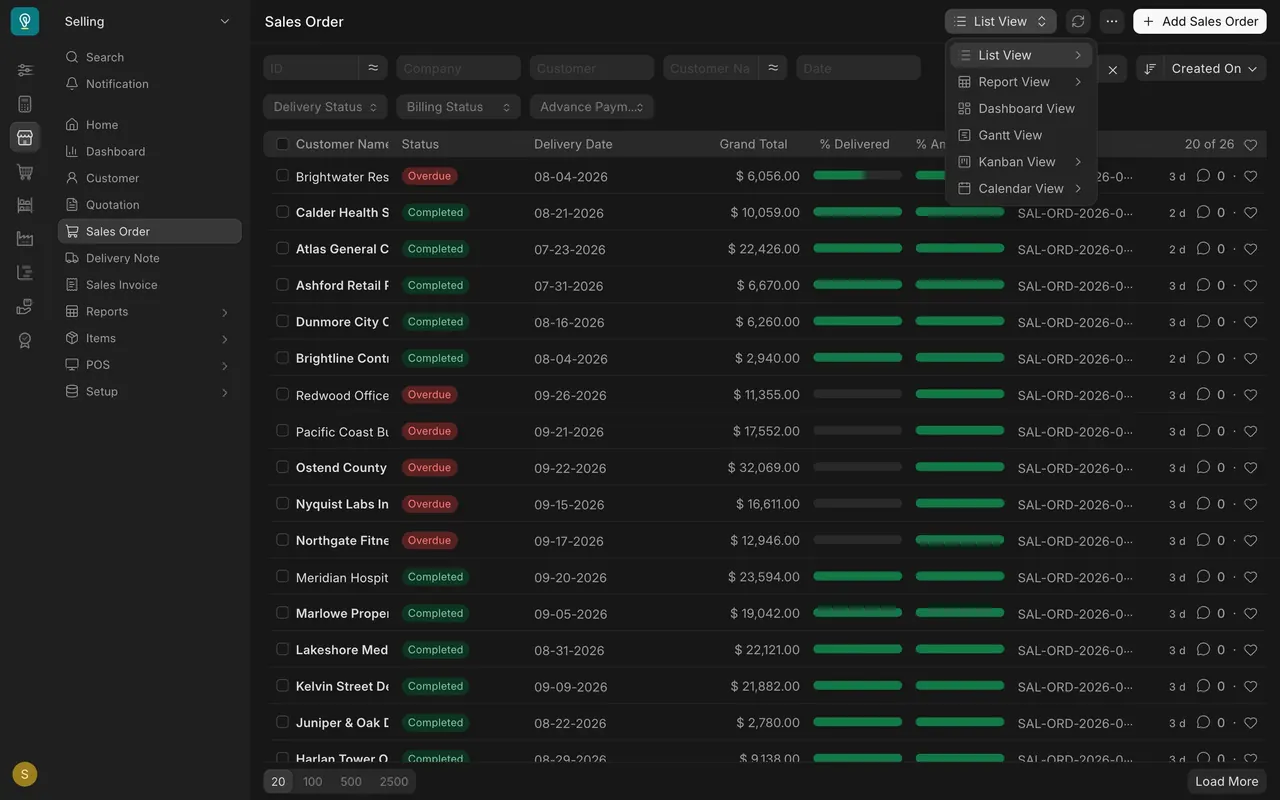This screenshot has width=1280, height=800.
Task: Open the user avatar S
Action: tap(25, 774)
